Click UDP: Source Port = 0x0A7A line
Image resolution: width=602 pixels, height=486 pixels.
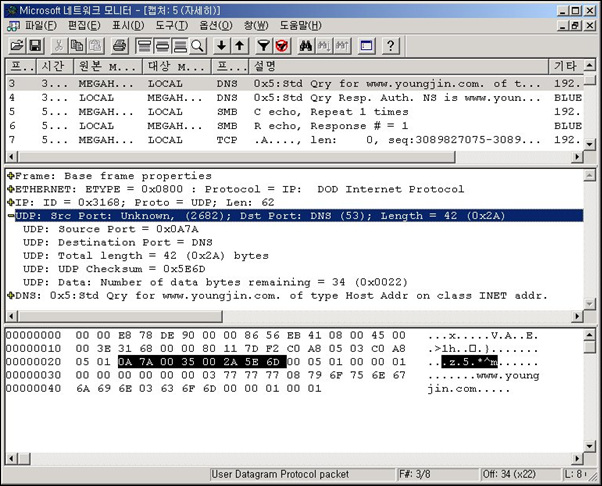point(111,229)
